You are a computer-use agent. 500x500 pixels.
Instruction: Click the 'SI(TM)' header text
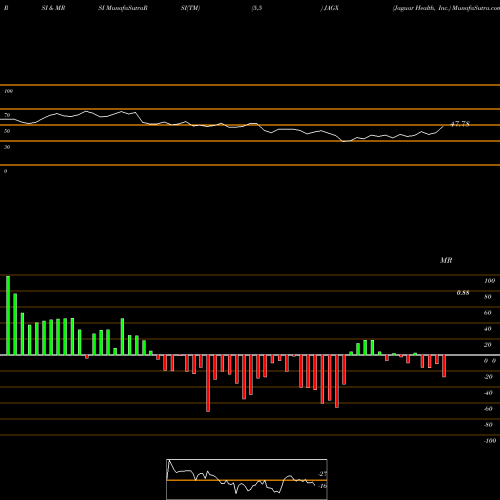190,8
